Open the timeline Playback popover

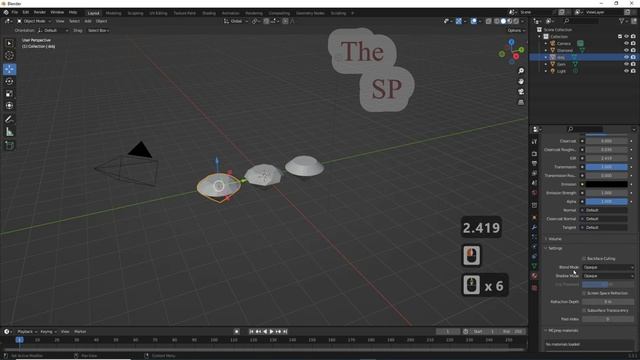click(27, 331)
